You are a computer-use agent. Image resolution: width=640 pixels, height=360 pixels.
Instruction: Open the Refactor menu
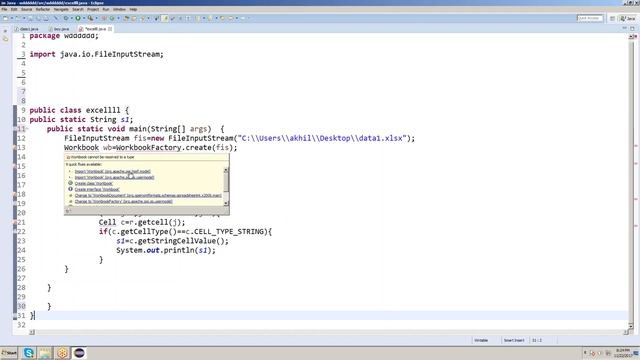(43, 9)
